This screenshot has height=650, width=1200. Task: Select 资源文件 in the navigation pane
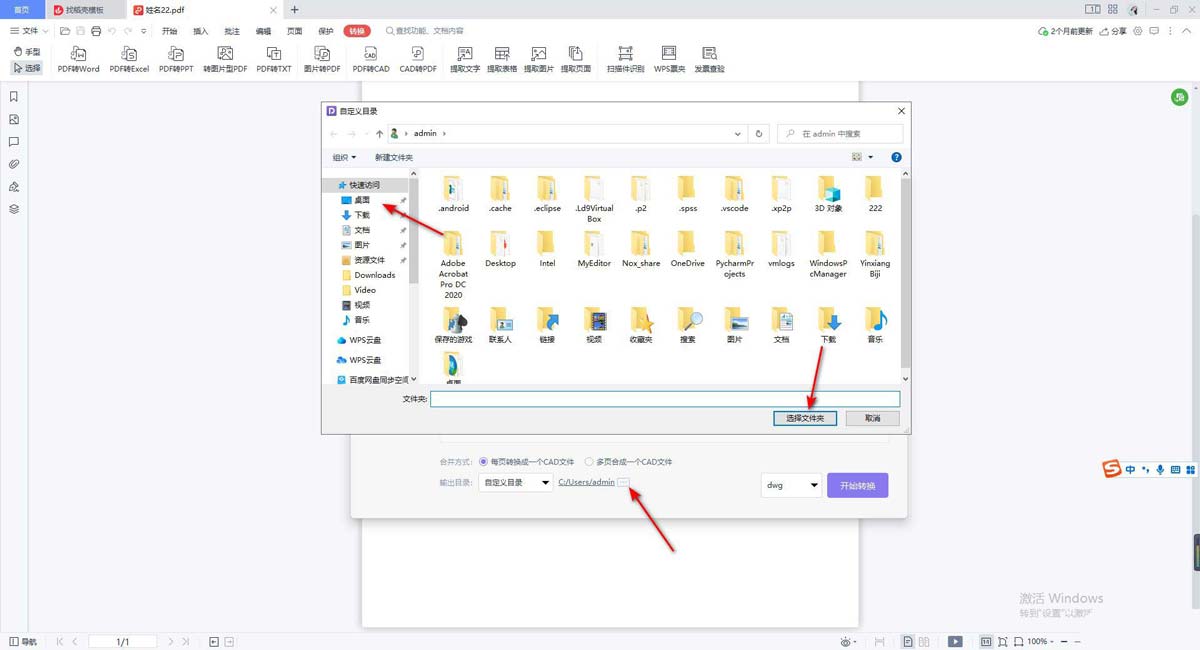(x=369, y=260)
